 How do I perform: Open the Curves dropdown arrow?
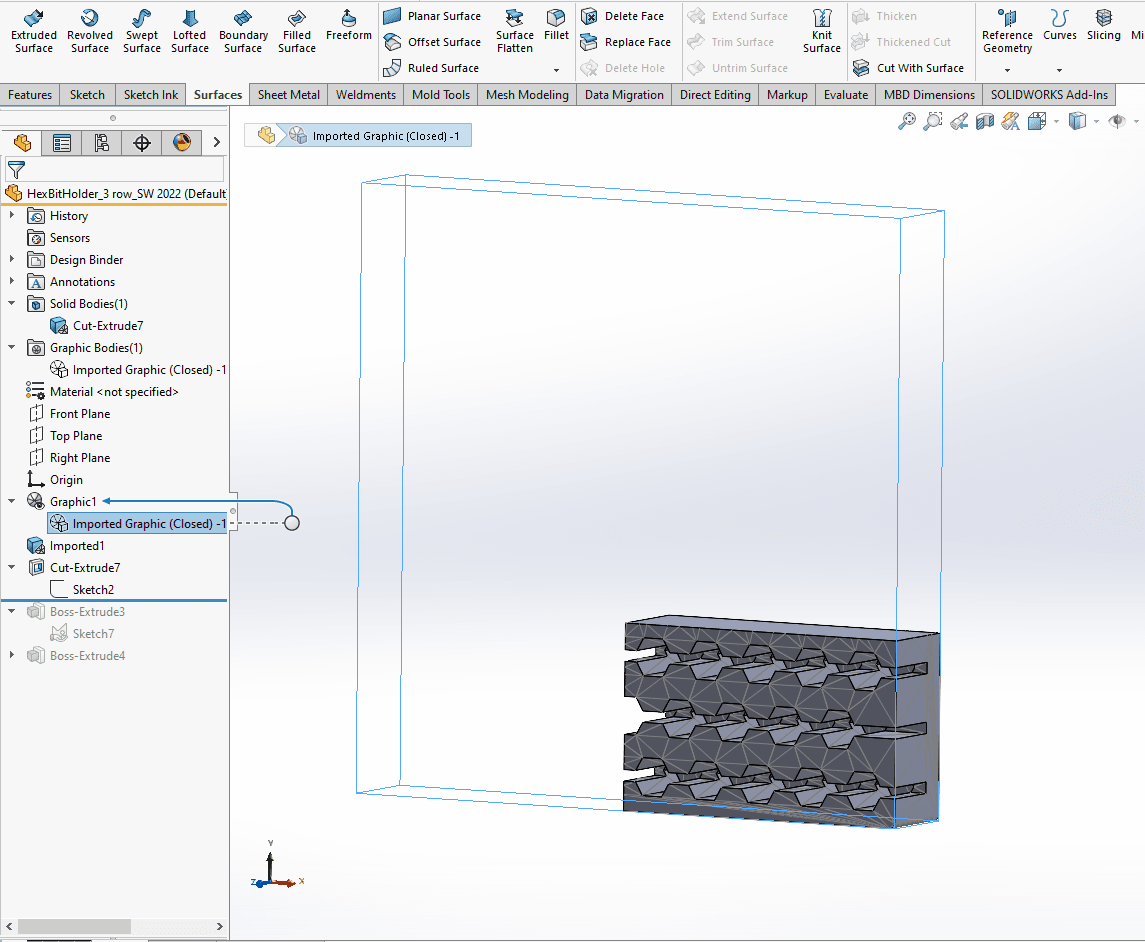pyautogui.click(x=1059, y=71)
